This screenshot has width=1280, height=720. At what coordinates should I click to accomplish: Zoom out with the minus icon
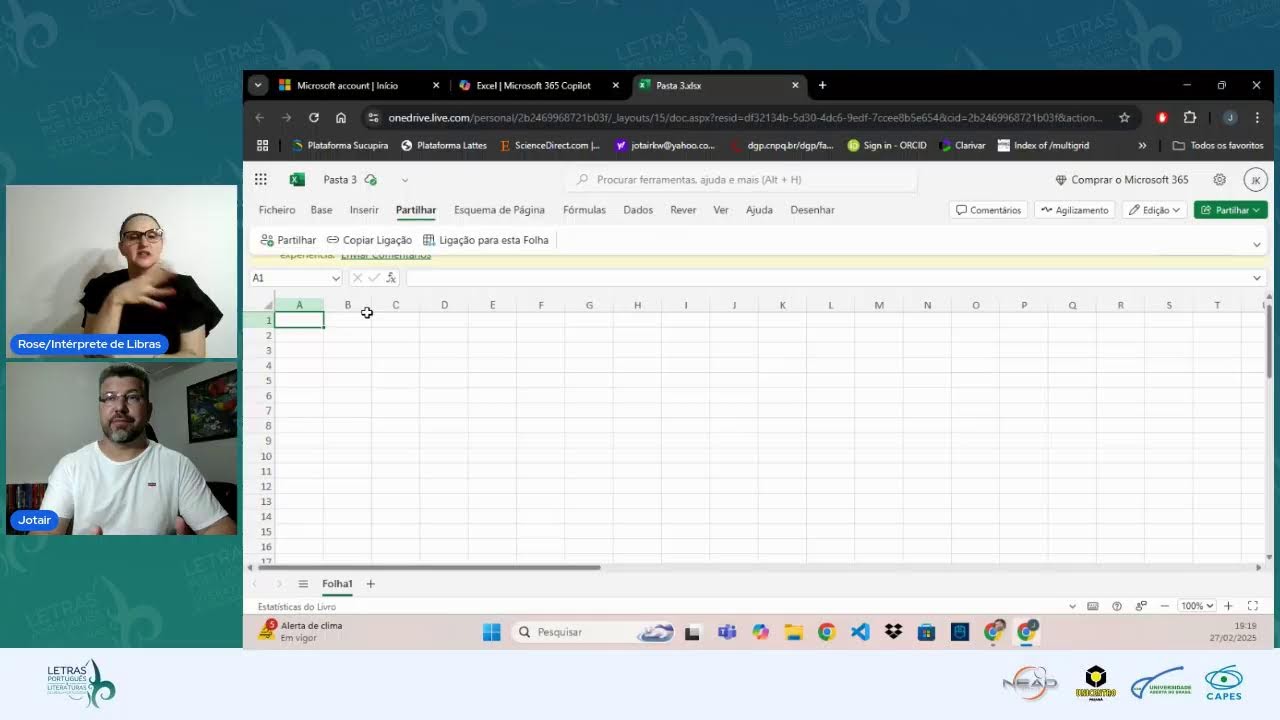tap(1164, 606)
